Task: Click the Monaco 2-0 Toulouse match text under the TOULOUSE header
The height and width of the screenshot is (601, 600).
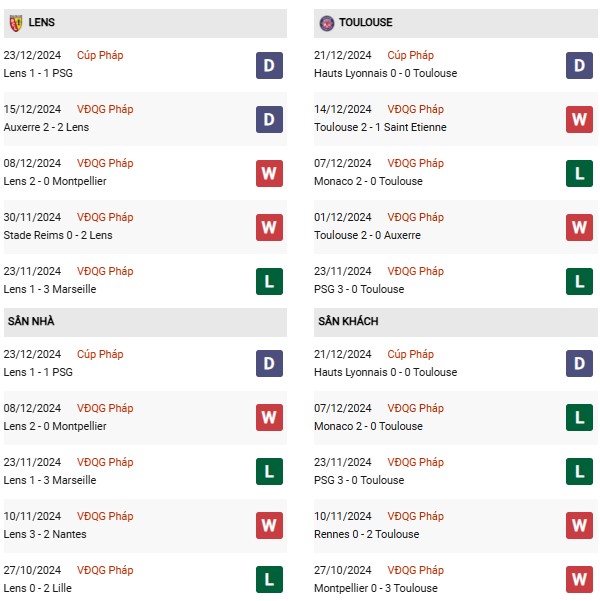Action: tap(368, 181)
